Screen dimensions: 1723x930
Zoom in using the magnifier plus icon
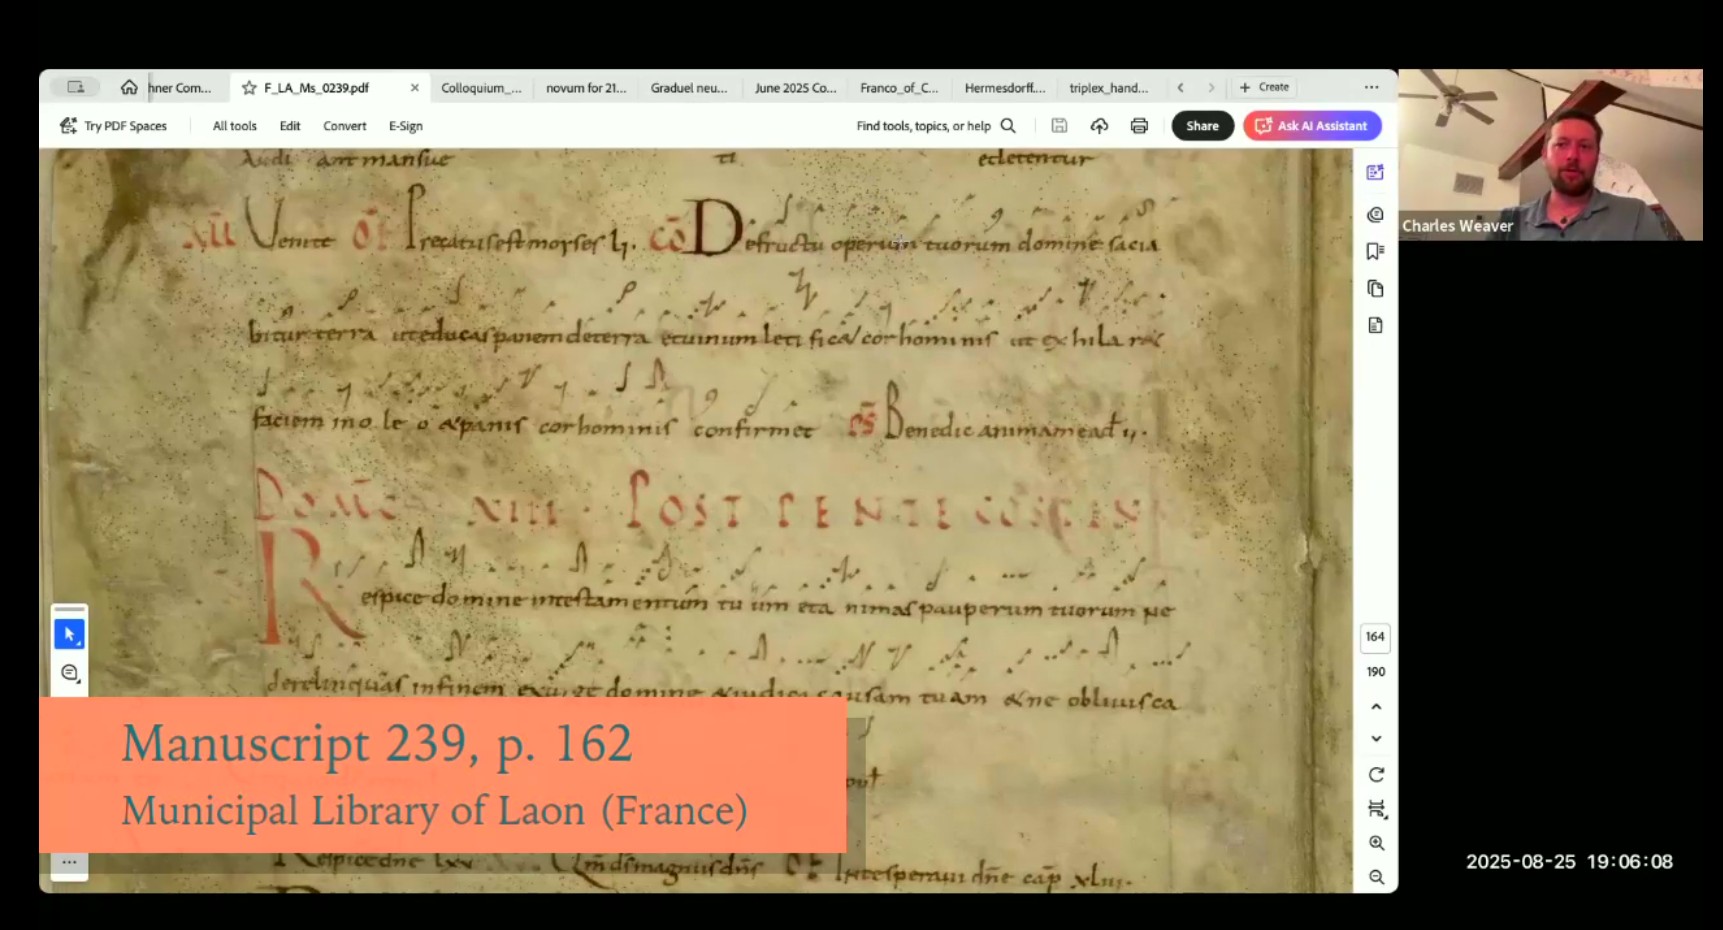(1376, 843)
